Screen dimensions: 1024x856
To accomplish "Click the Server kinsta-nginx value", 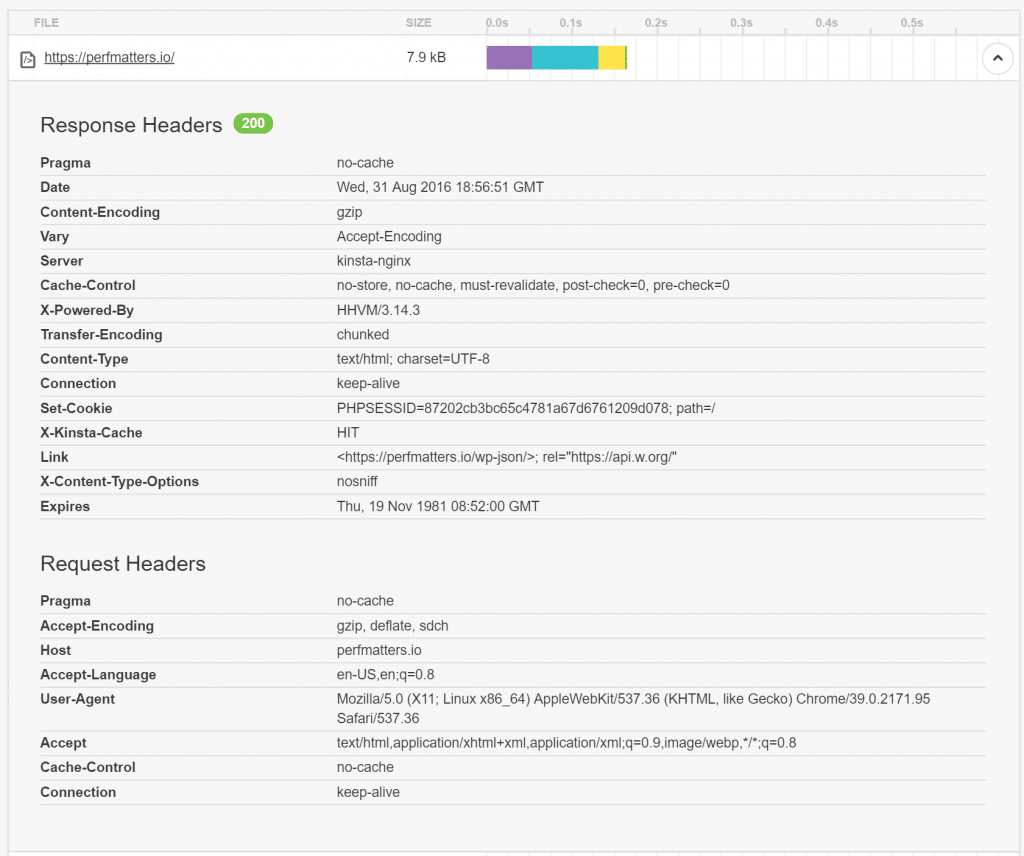I will 374,261.
